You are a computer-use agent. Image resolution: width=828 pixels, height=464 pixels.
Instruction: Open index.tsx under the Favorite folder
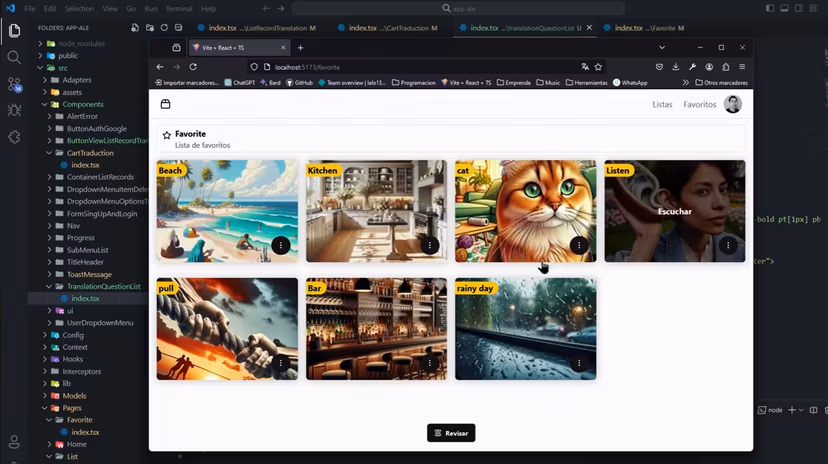point(85,432)
